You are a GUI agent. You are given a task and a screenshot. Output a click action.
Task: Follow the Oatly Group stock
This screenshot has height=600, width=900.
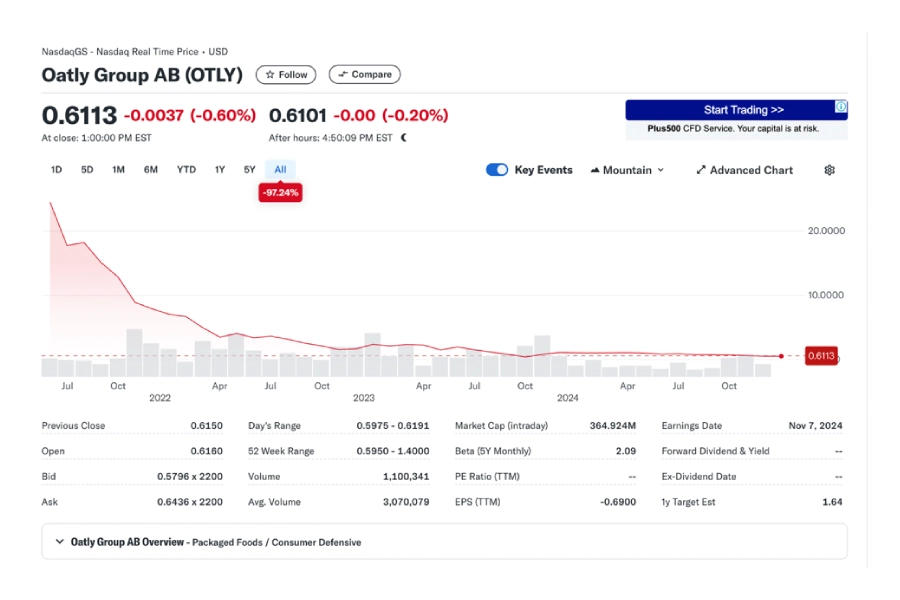coord(286,75)
